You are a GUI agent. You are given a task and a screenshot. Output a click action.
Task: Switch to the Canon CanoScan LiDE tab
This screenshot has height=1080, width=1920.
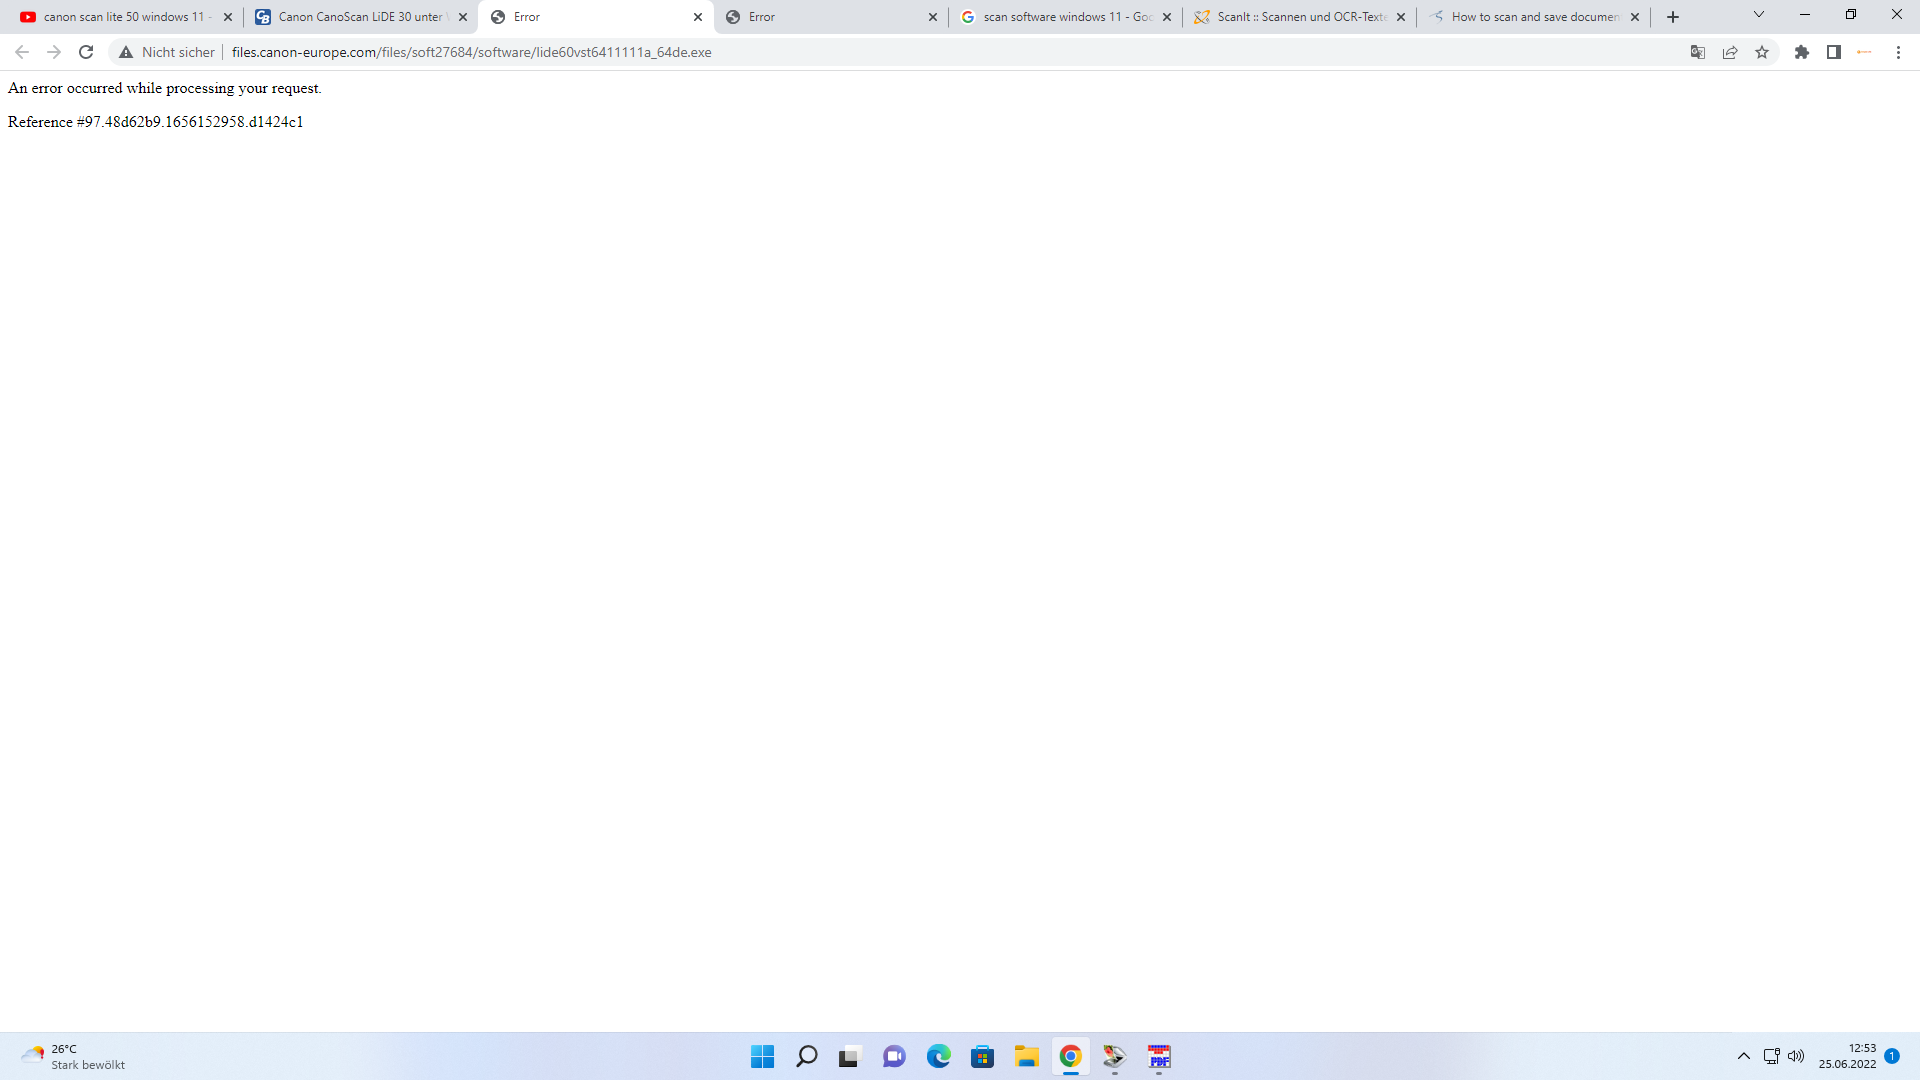click(355, 16)
